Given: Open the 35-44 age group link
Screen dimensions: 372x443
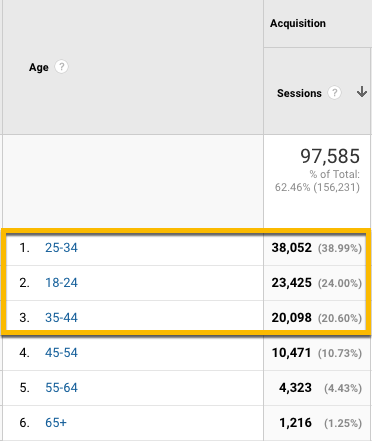Looking at the screenshot, I should [61, 318].
